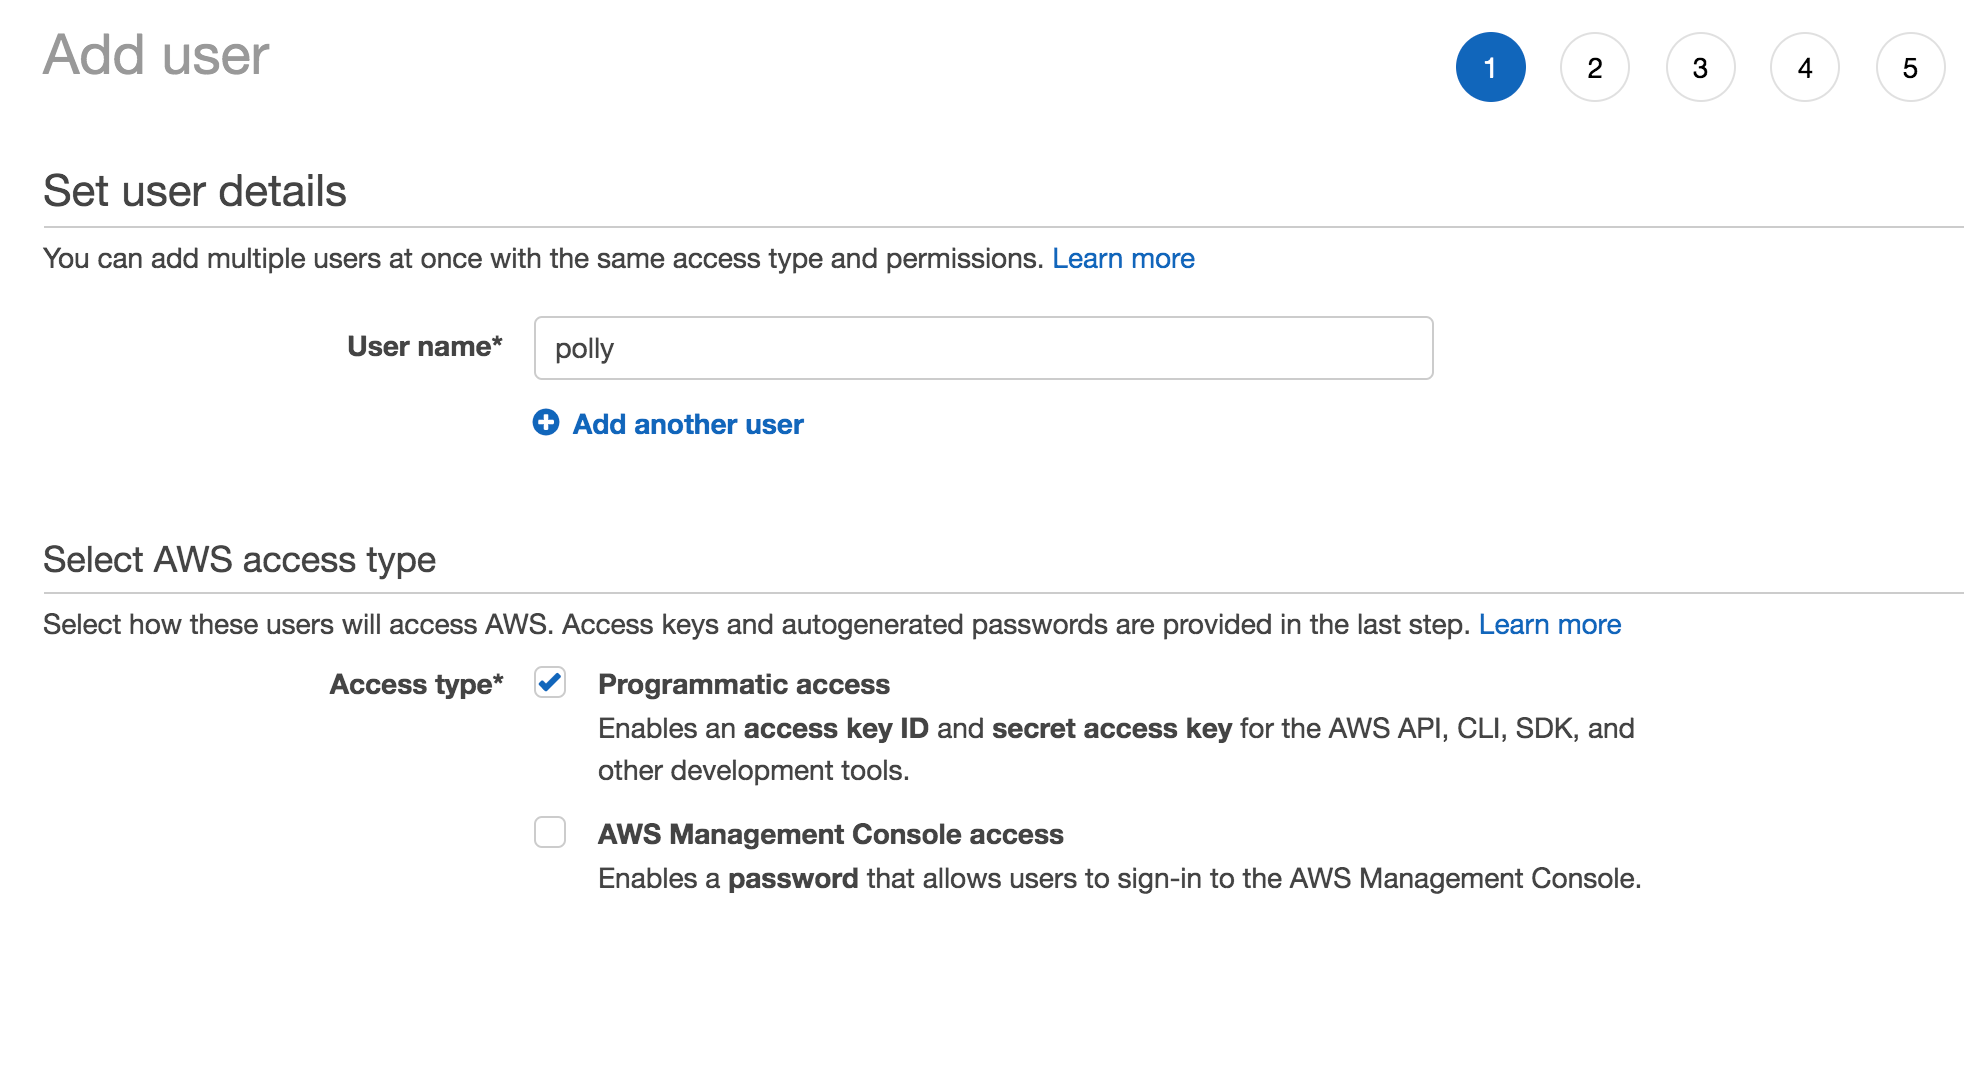Click the Select AWS access type heading
The height and width of the screenshot is (1076, 1964).
coord(239,559)
